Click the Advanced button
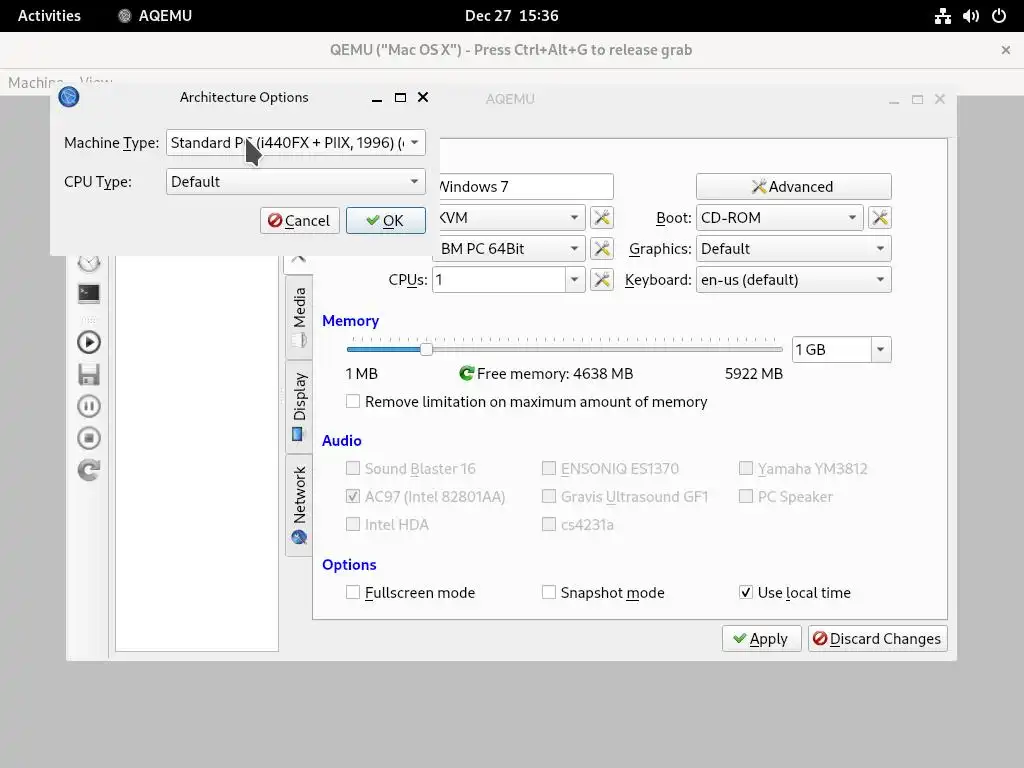 tap(793, 187)
